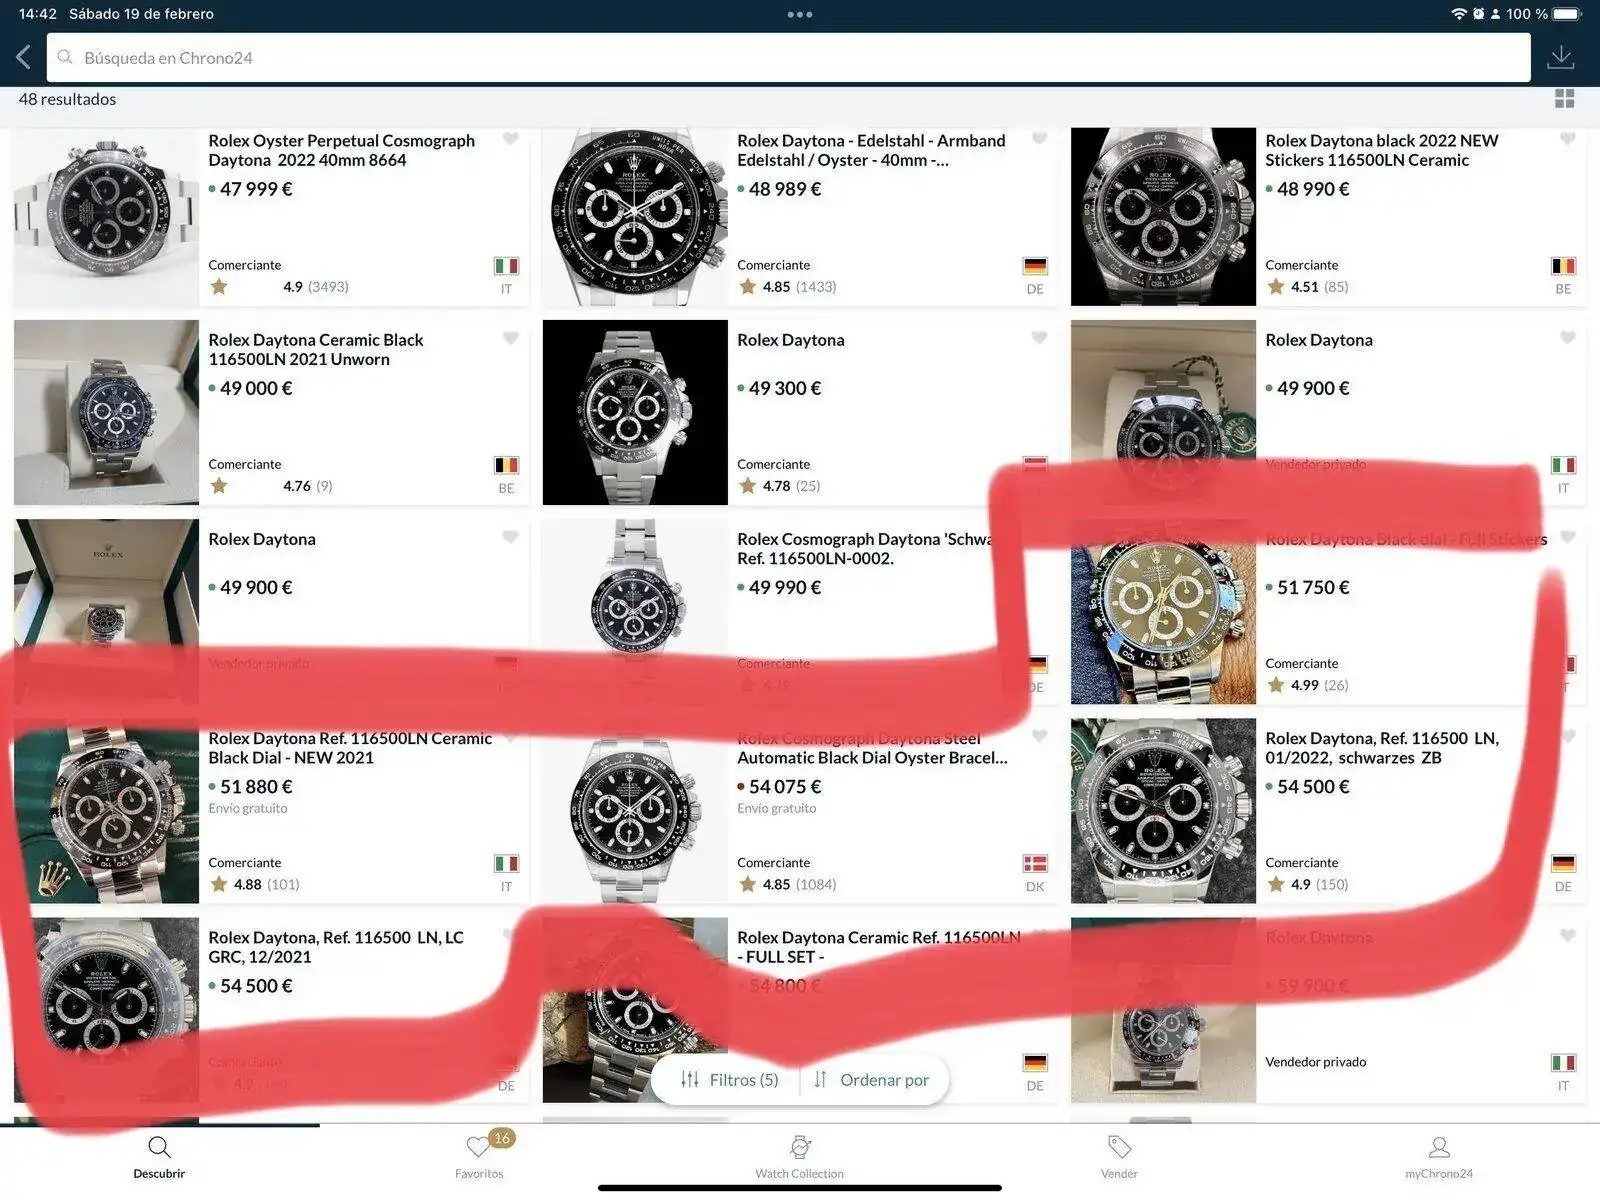Tap the three-dot multitasking indicator at top
Screen dimensions: 1600x1200
point(800,14)
